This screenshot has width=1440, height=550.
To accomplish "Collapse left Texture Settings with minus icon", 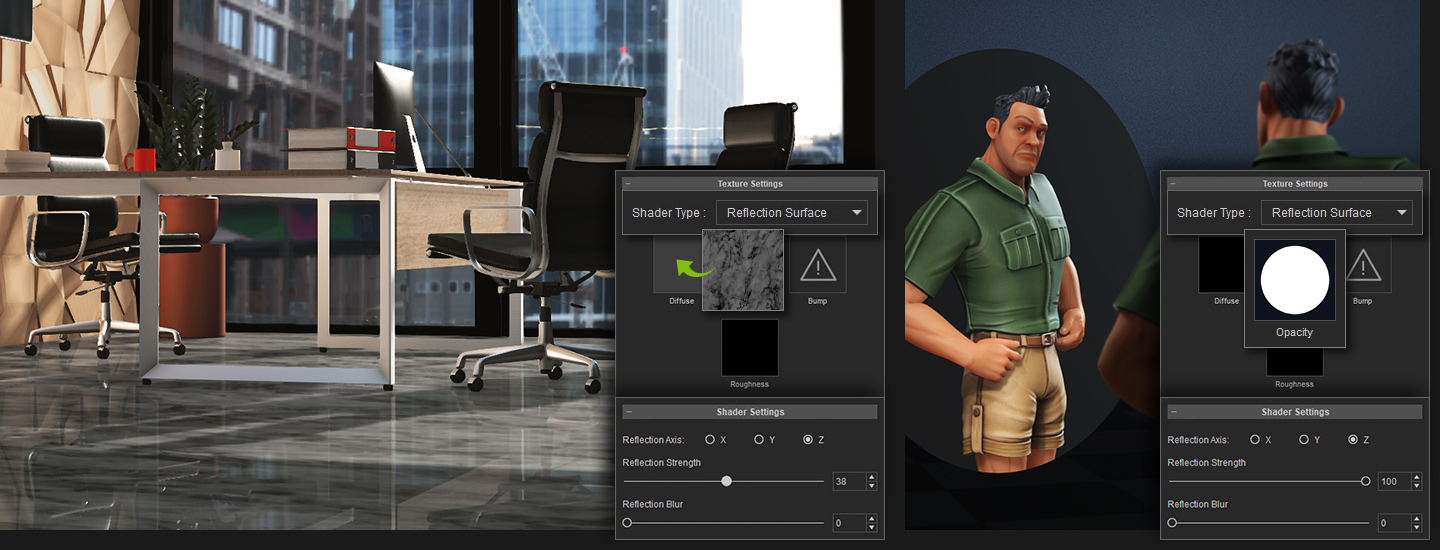I will [x=628, y=184].
